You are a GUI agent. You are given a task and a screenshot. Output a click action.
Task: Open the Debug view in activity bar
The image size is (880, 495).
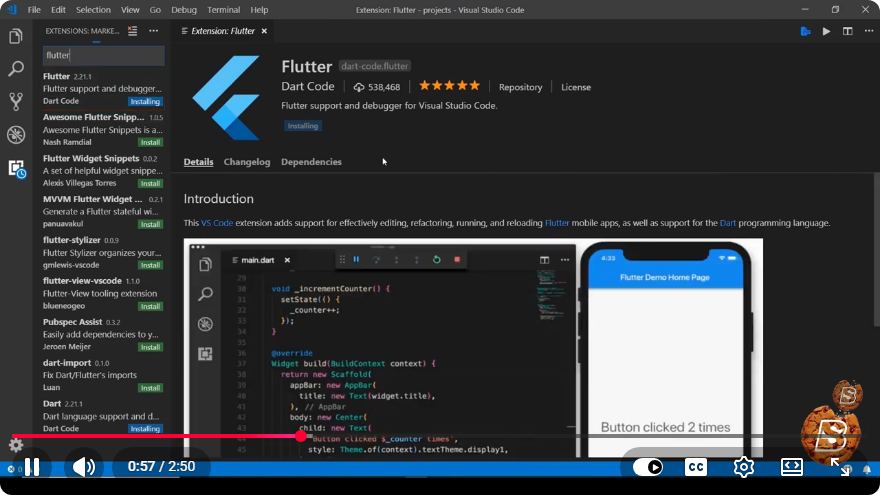click(x=16, y=135)
